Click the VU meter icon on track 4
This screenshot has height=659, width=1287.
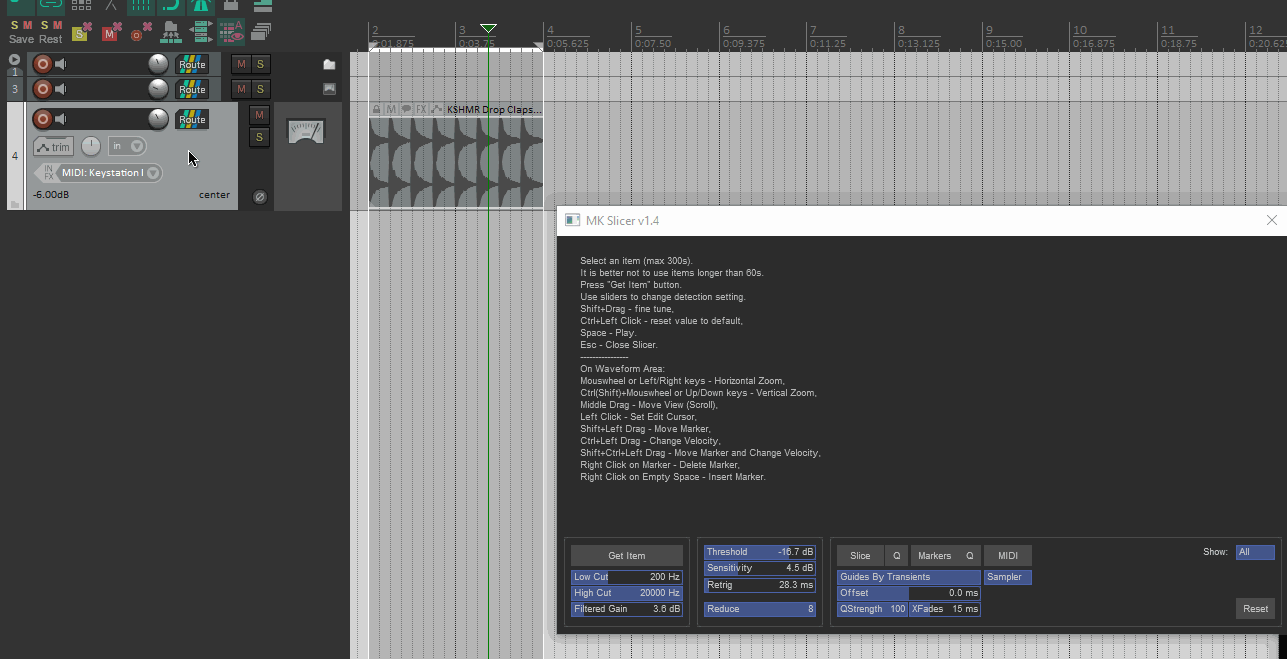tap(305, 131)
